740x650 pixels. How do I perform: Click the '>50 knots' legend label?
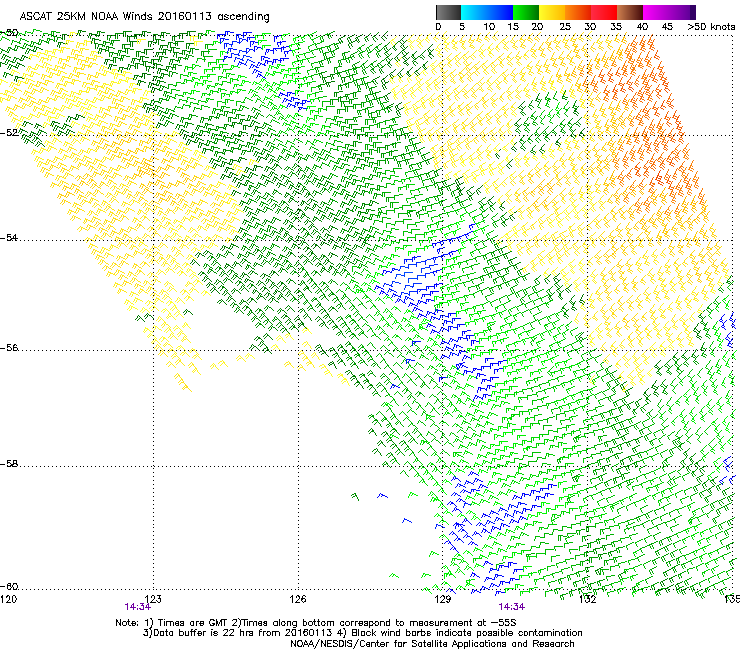tap(711, 27)
